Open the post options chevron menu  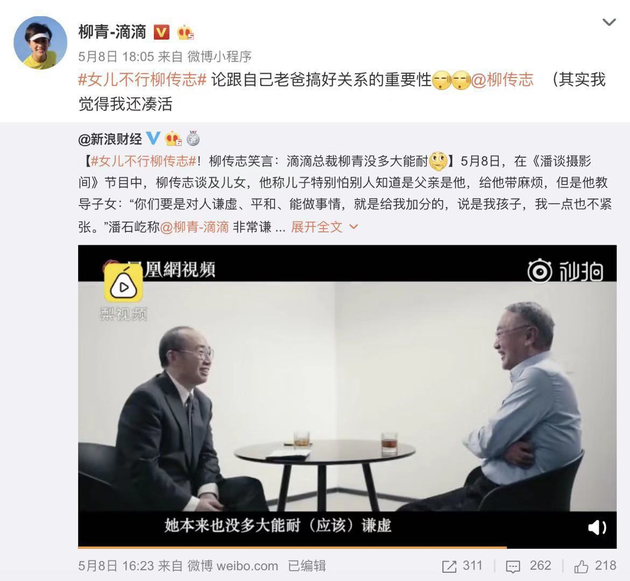click(609, 23)
